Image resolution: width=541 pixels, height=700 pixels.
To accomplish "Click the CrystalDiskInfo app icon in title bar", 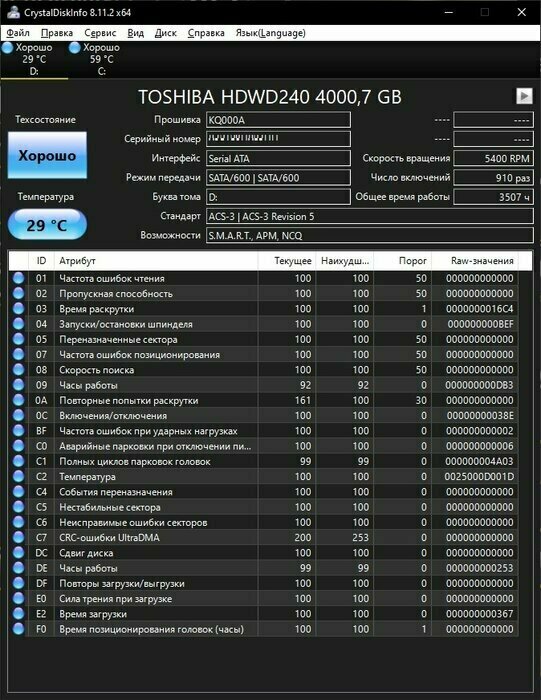I will (x=13, y=12).
